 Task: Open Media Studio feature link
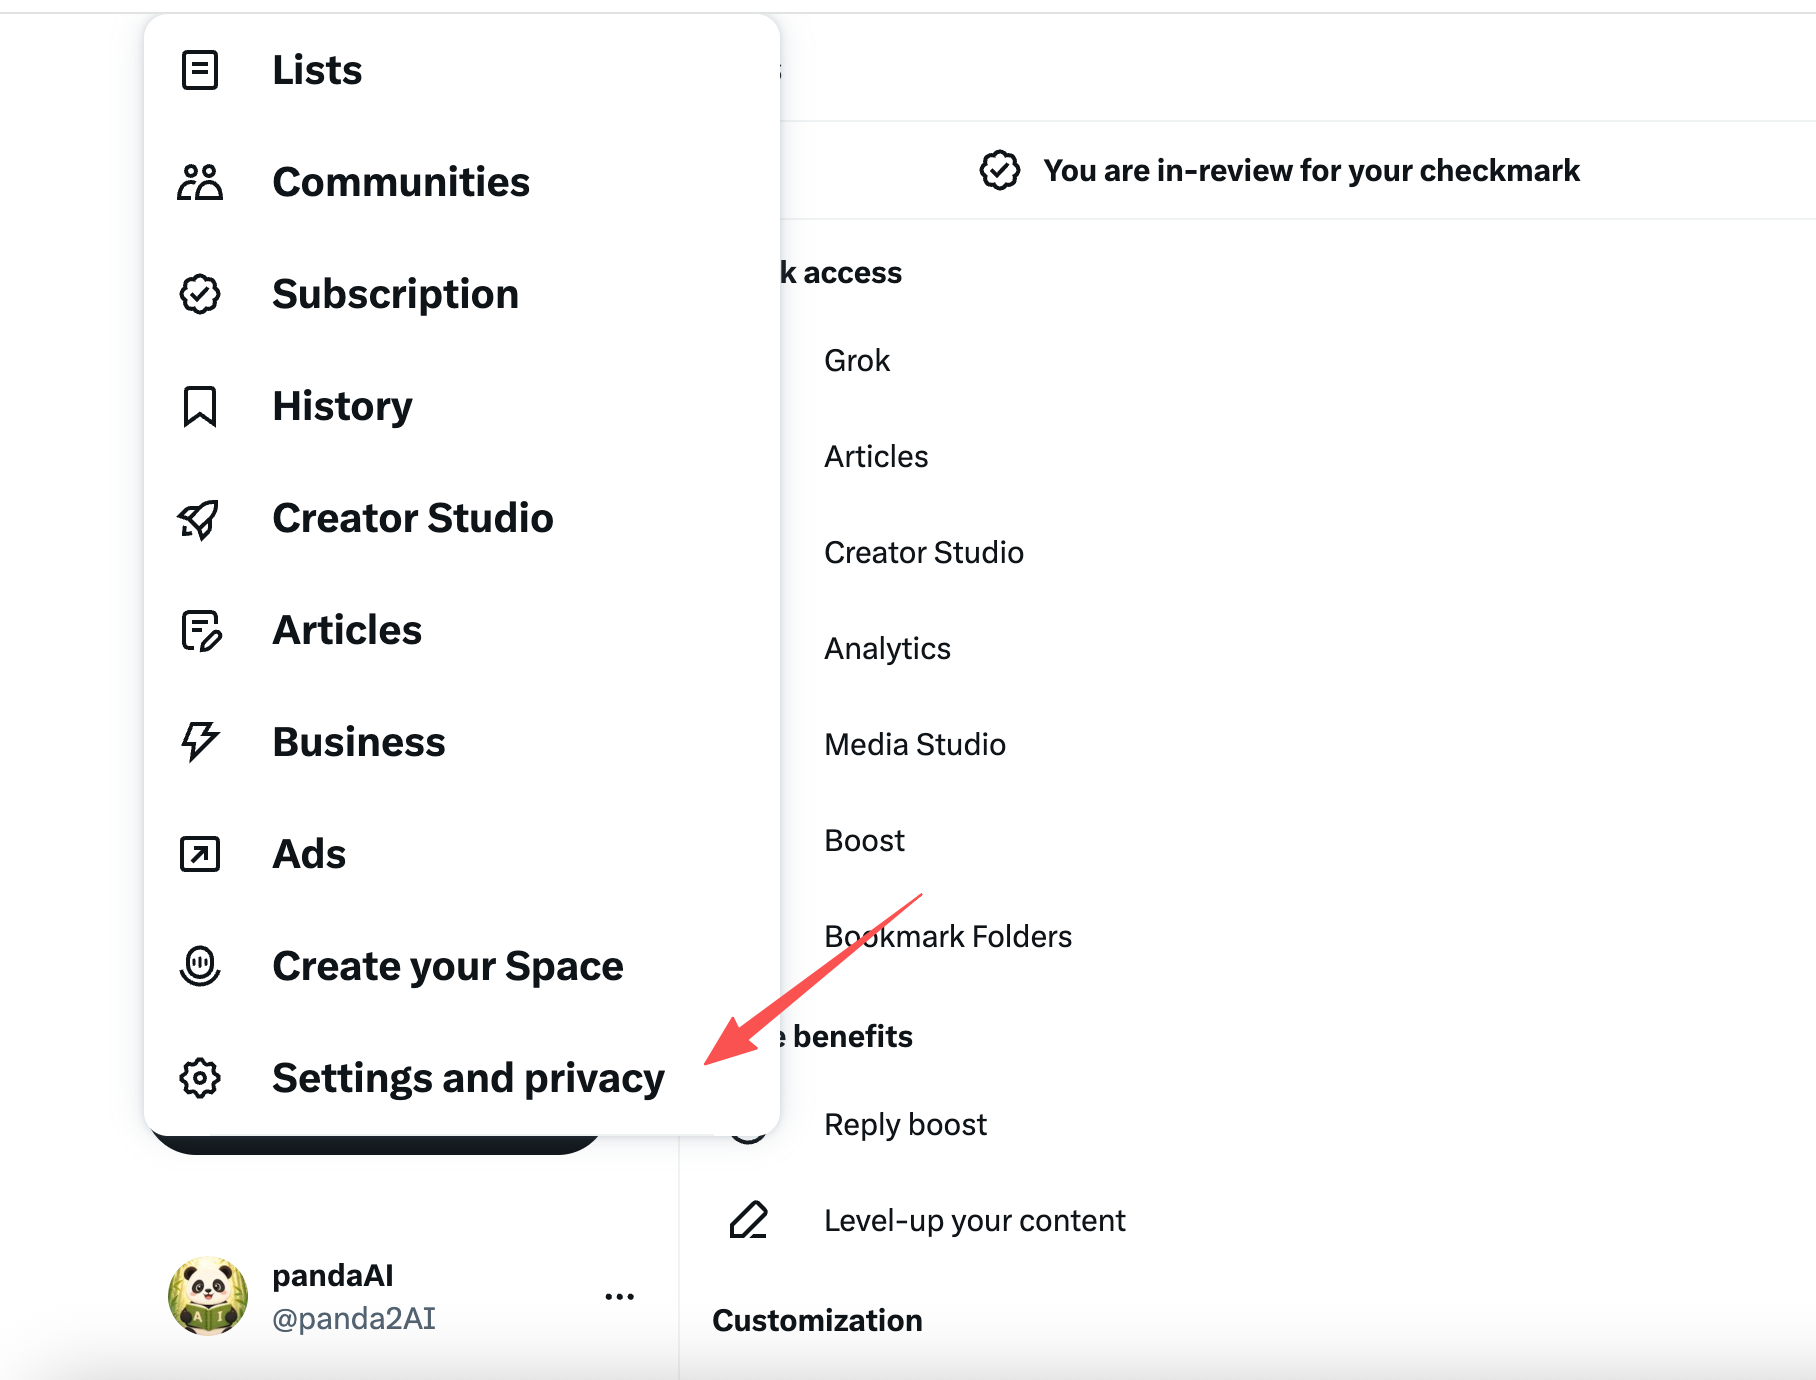915,744
